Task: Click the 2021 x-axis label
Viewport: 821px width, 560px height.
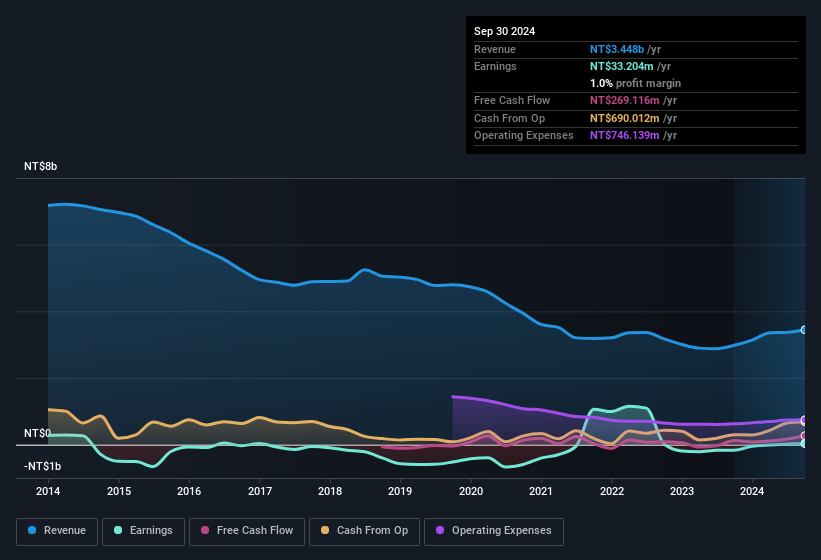Action: [541, 491]
